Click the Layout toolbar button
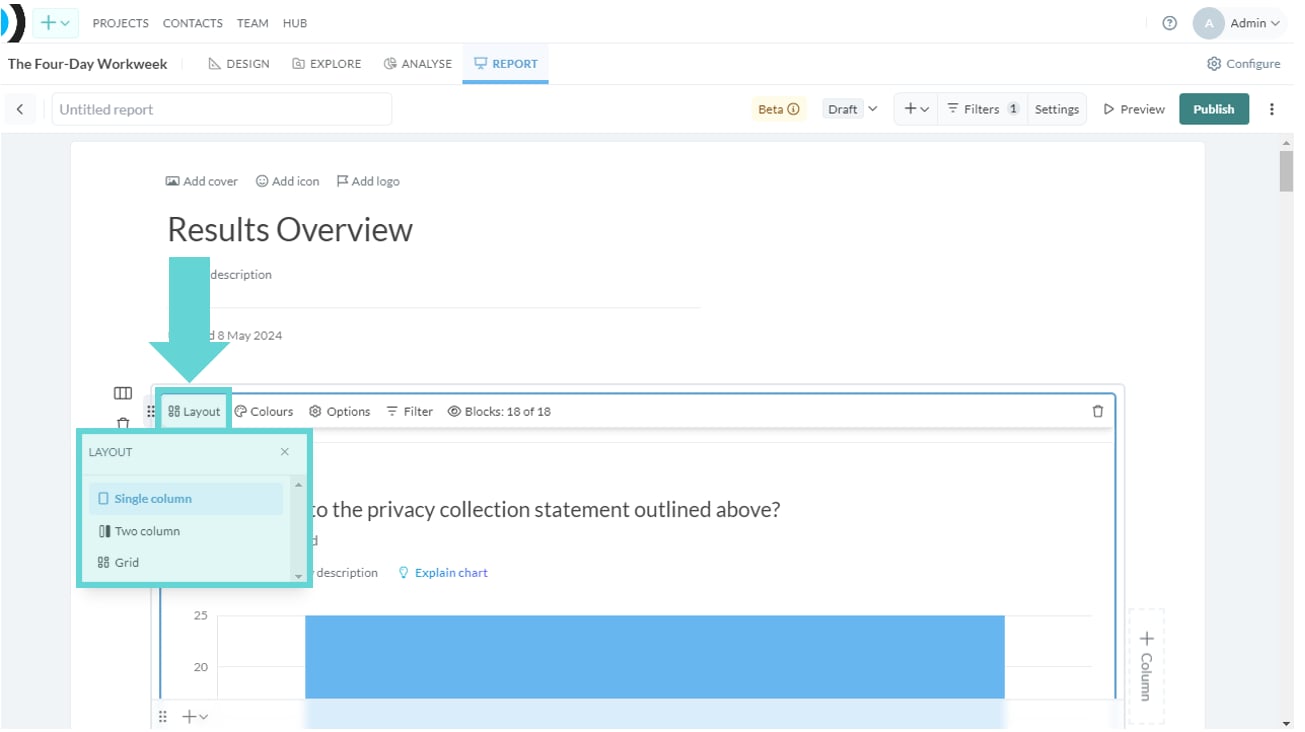1305x732 pixels. [194, 411]
